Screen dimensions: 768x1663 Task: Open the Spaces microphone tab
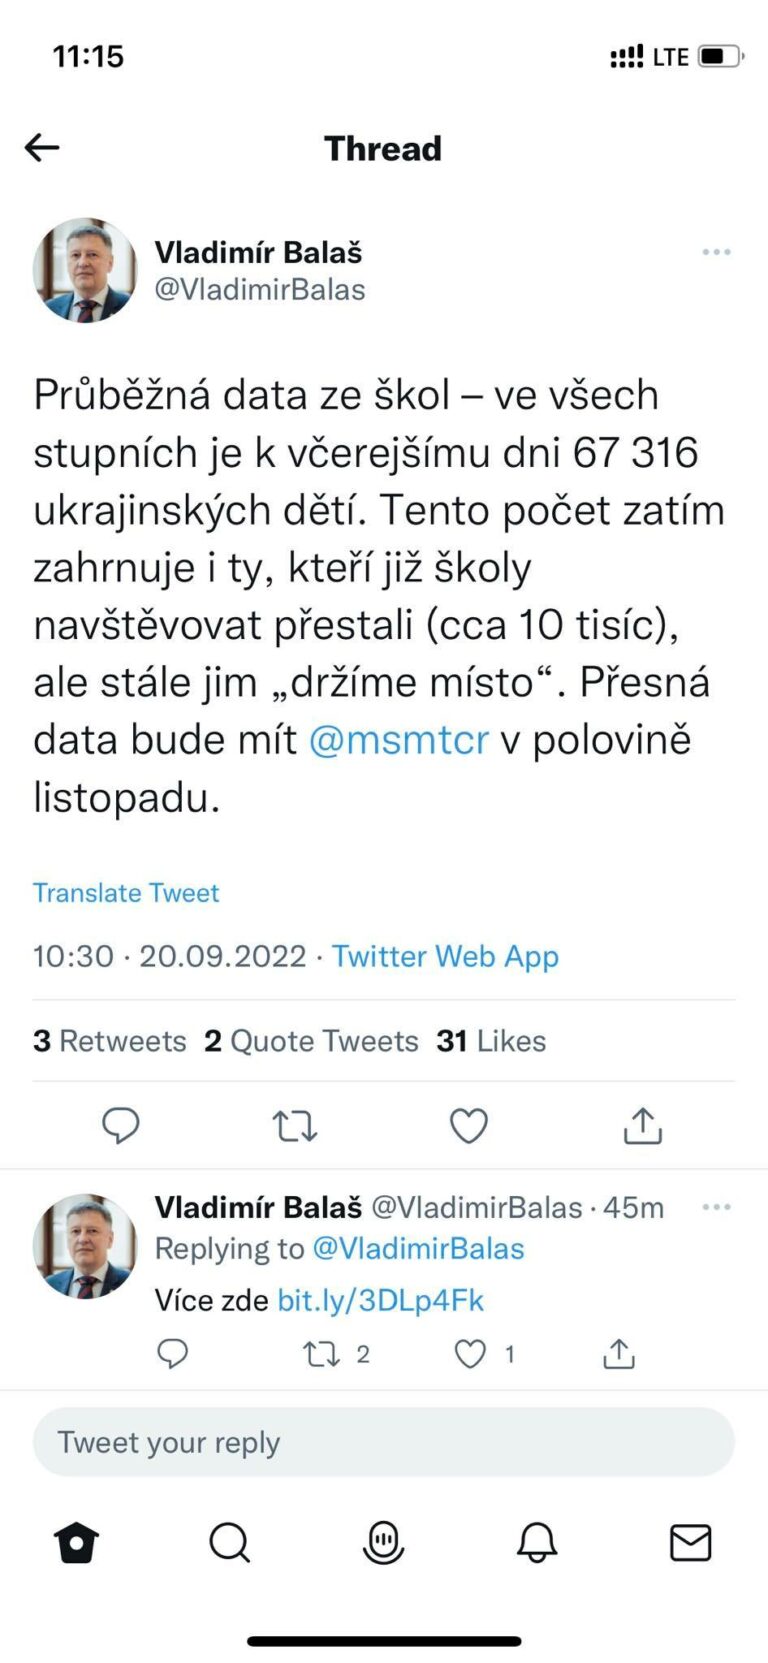pos(383,1543)
